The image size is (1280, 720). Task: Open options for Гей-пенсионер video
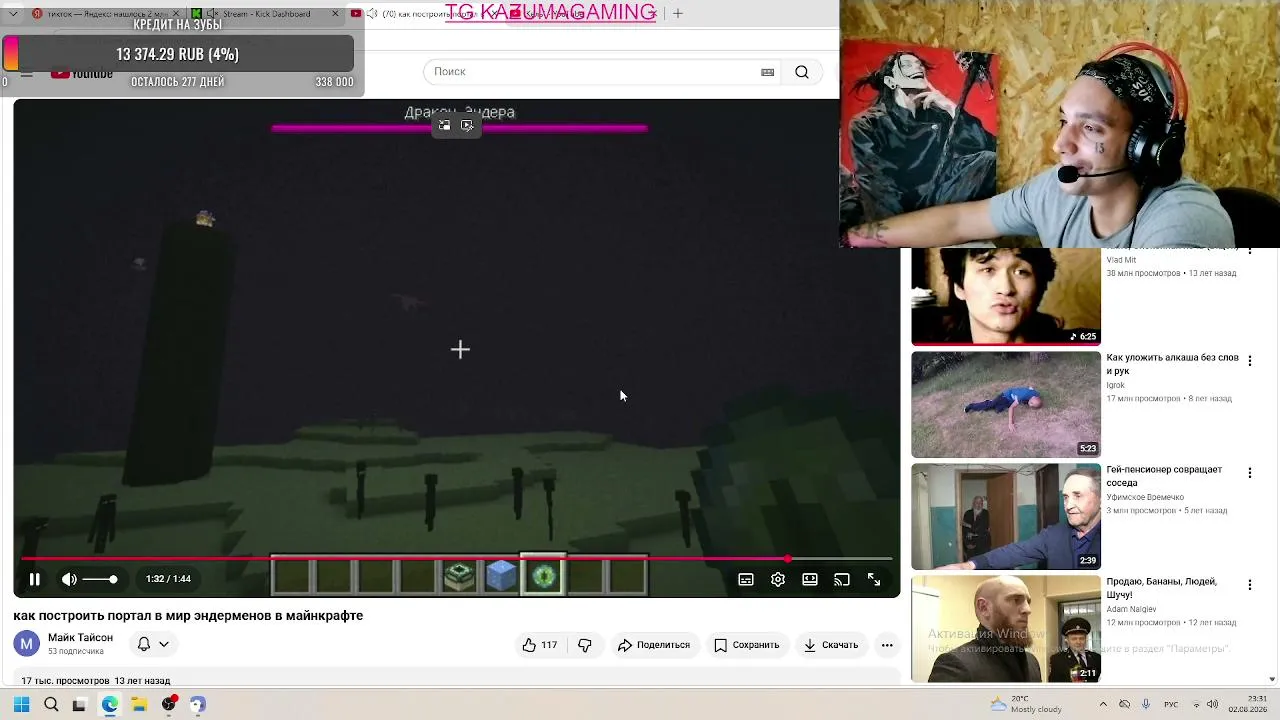coord(1249,473)
